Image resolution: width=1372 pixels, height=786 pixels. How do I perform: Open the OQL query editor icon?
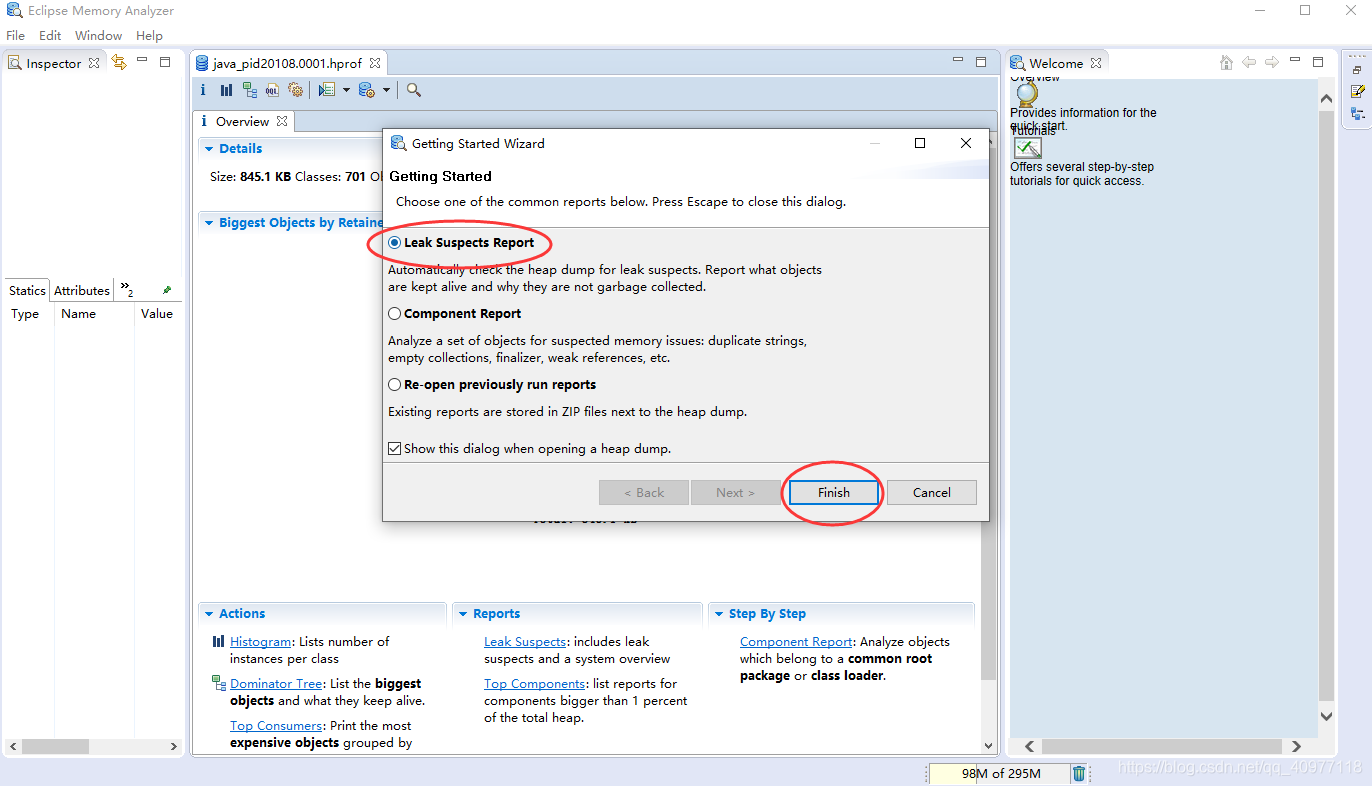[272, 90]
